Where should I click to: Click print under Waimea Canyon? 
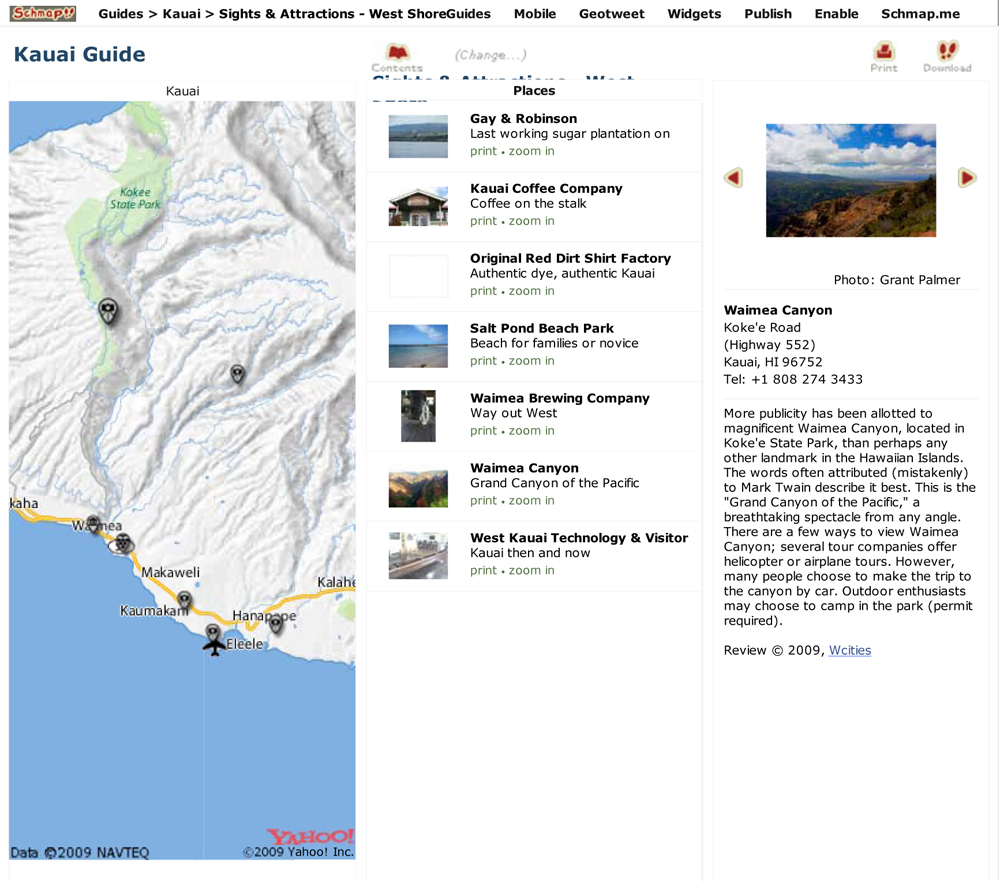(483, 501)
